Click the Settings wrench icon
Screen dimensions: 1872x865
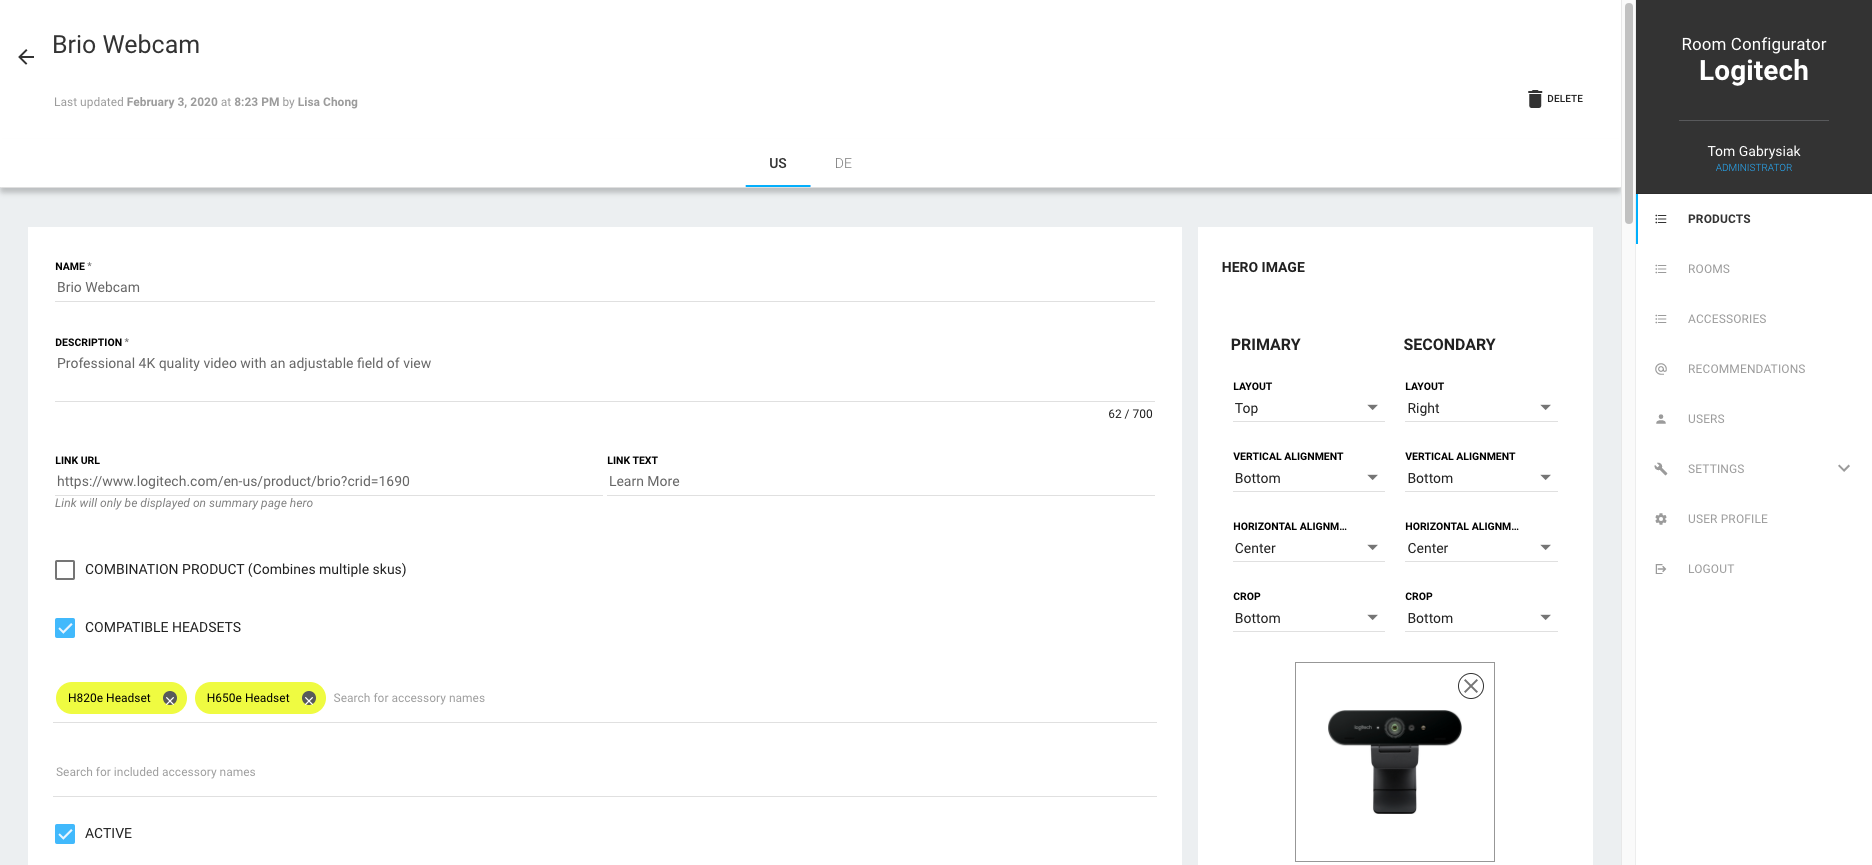(x=1661, y=469)
